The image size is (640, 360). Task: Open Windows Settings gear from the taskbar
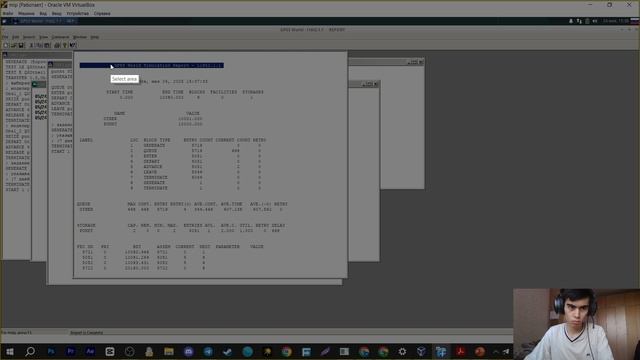402,351
